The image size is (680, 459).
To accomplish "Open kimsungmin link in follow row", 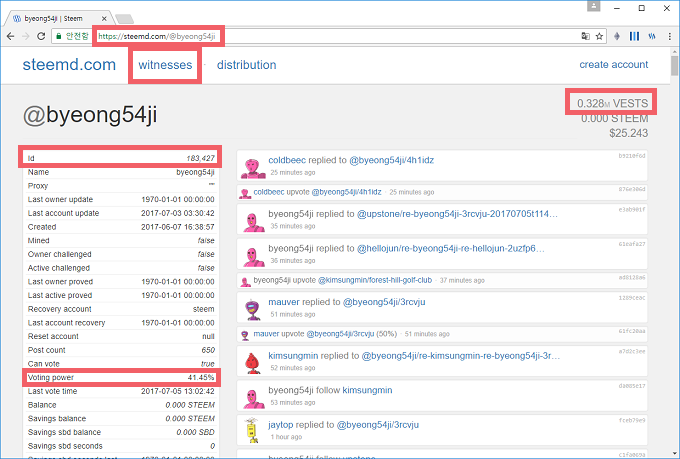I will coord(367,390).
